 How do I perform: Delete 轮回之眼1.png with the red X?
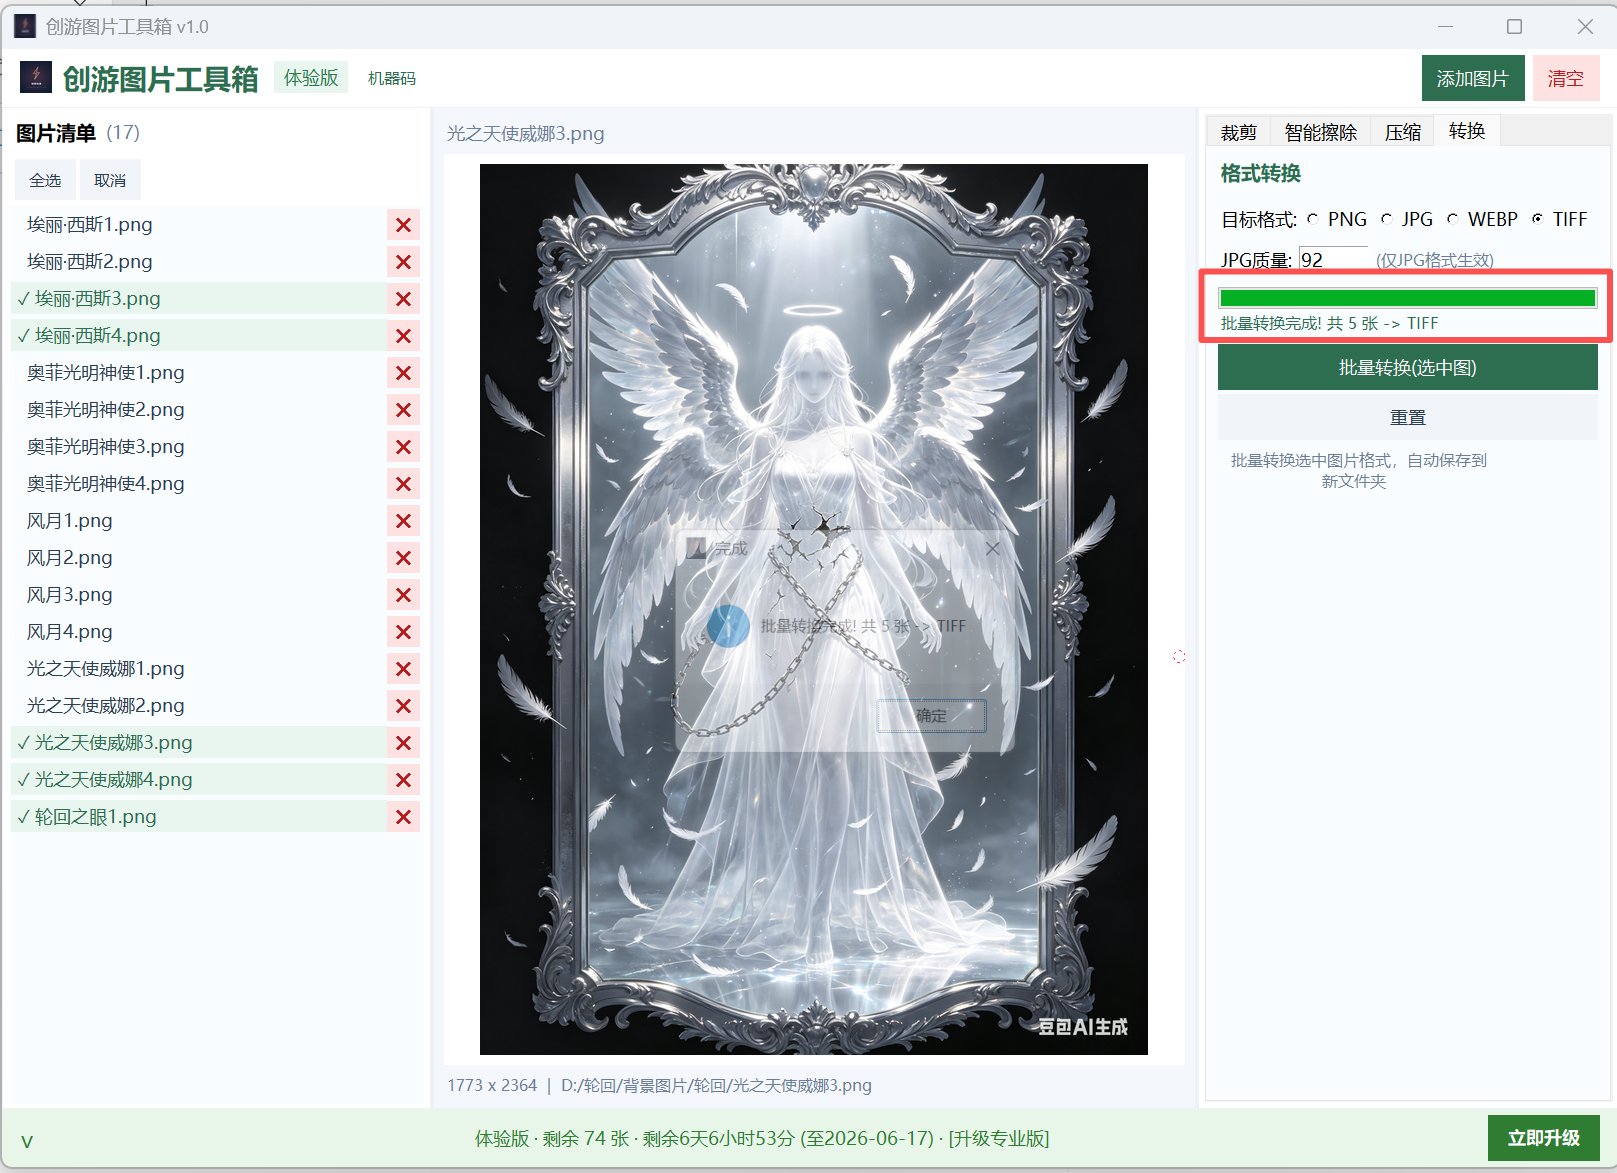tap(403, 817)
